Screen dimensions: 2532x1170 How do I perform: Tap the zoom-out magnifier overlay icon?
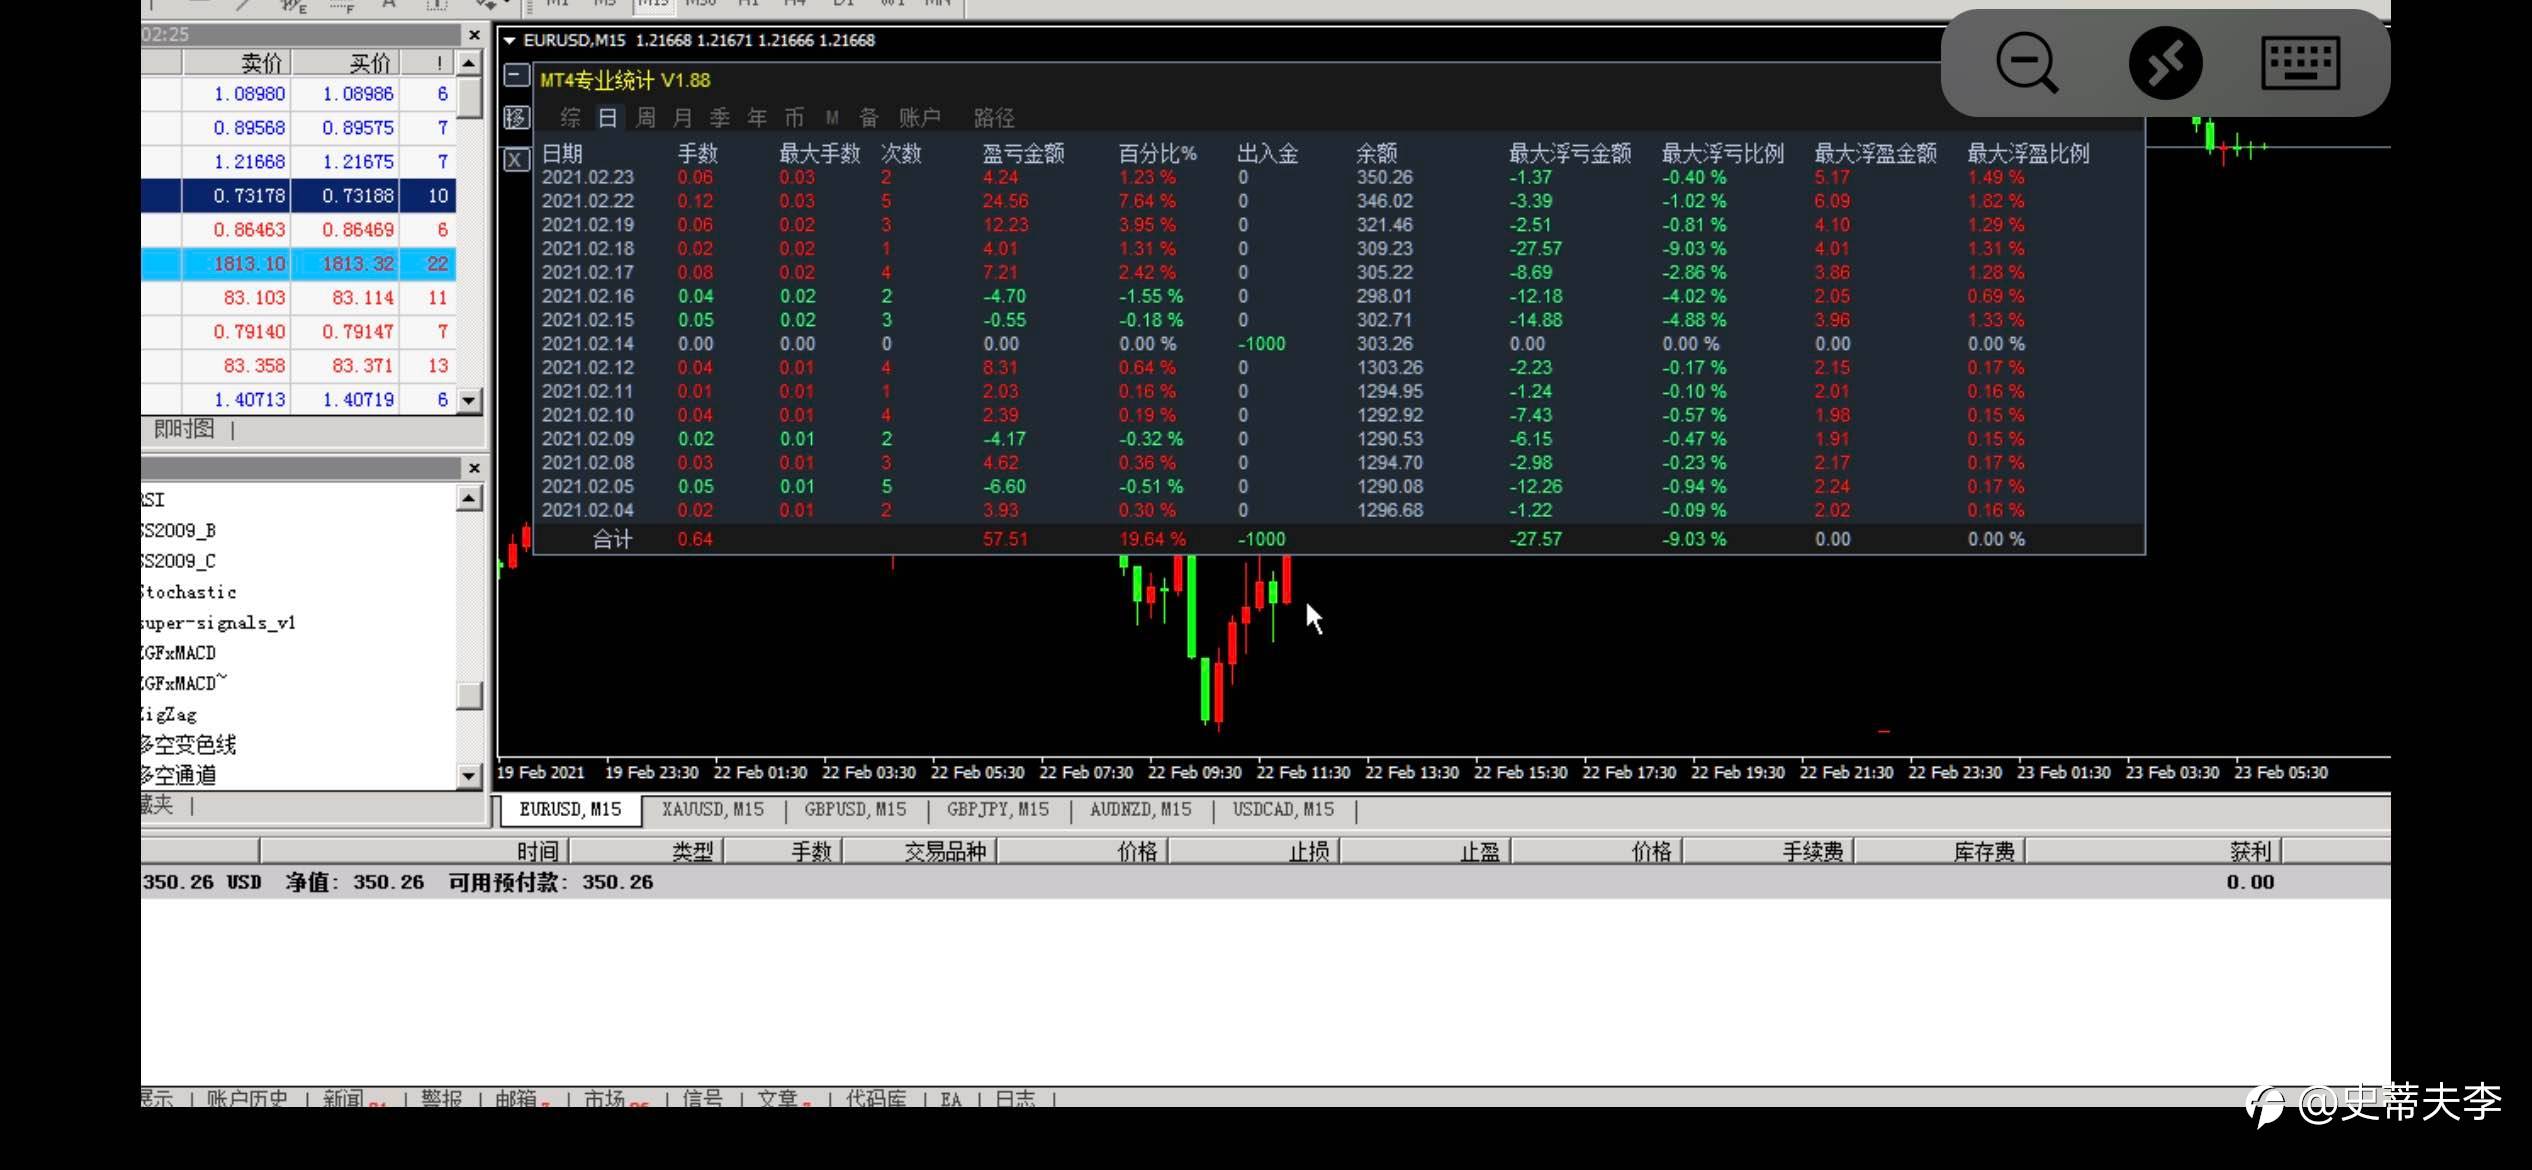2026,63
